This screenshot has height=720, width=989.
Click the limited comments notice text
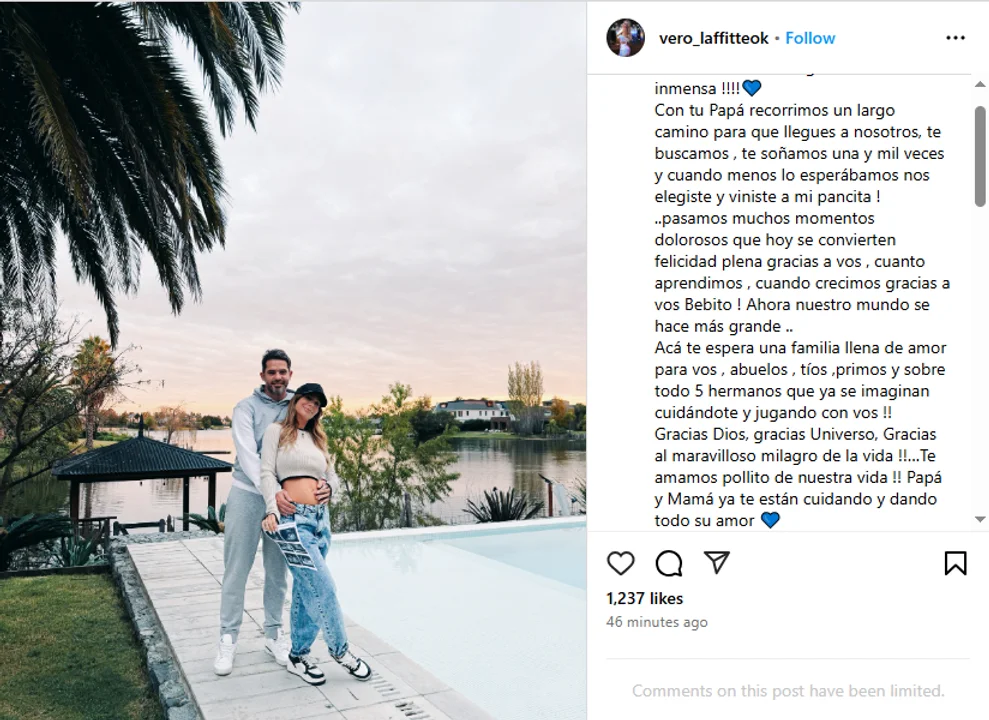point(788,691)
